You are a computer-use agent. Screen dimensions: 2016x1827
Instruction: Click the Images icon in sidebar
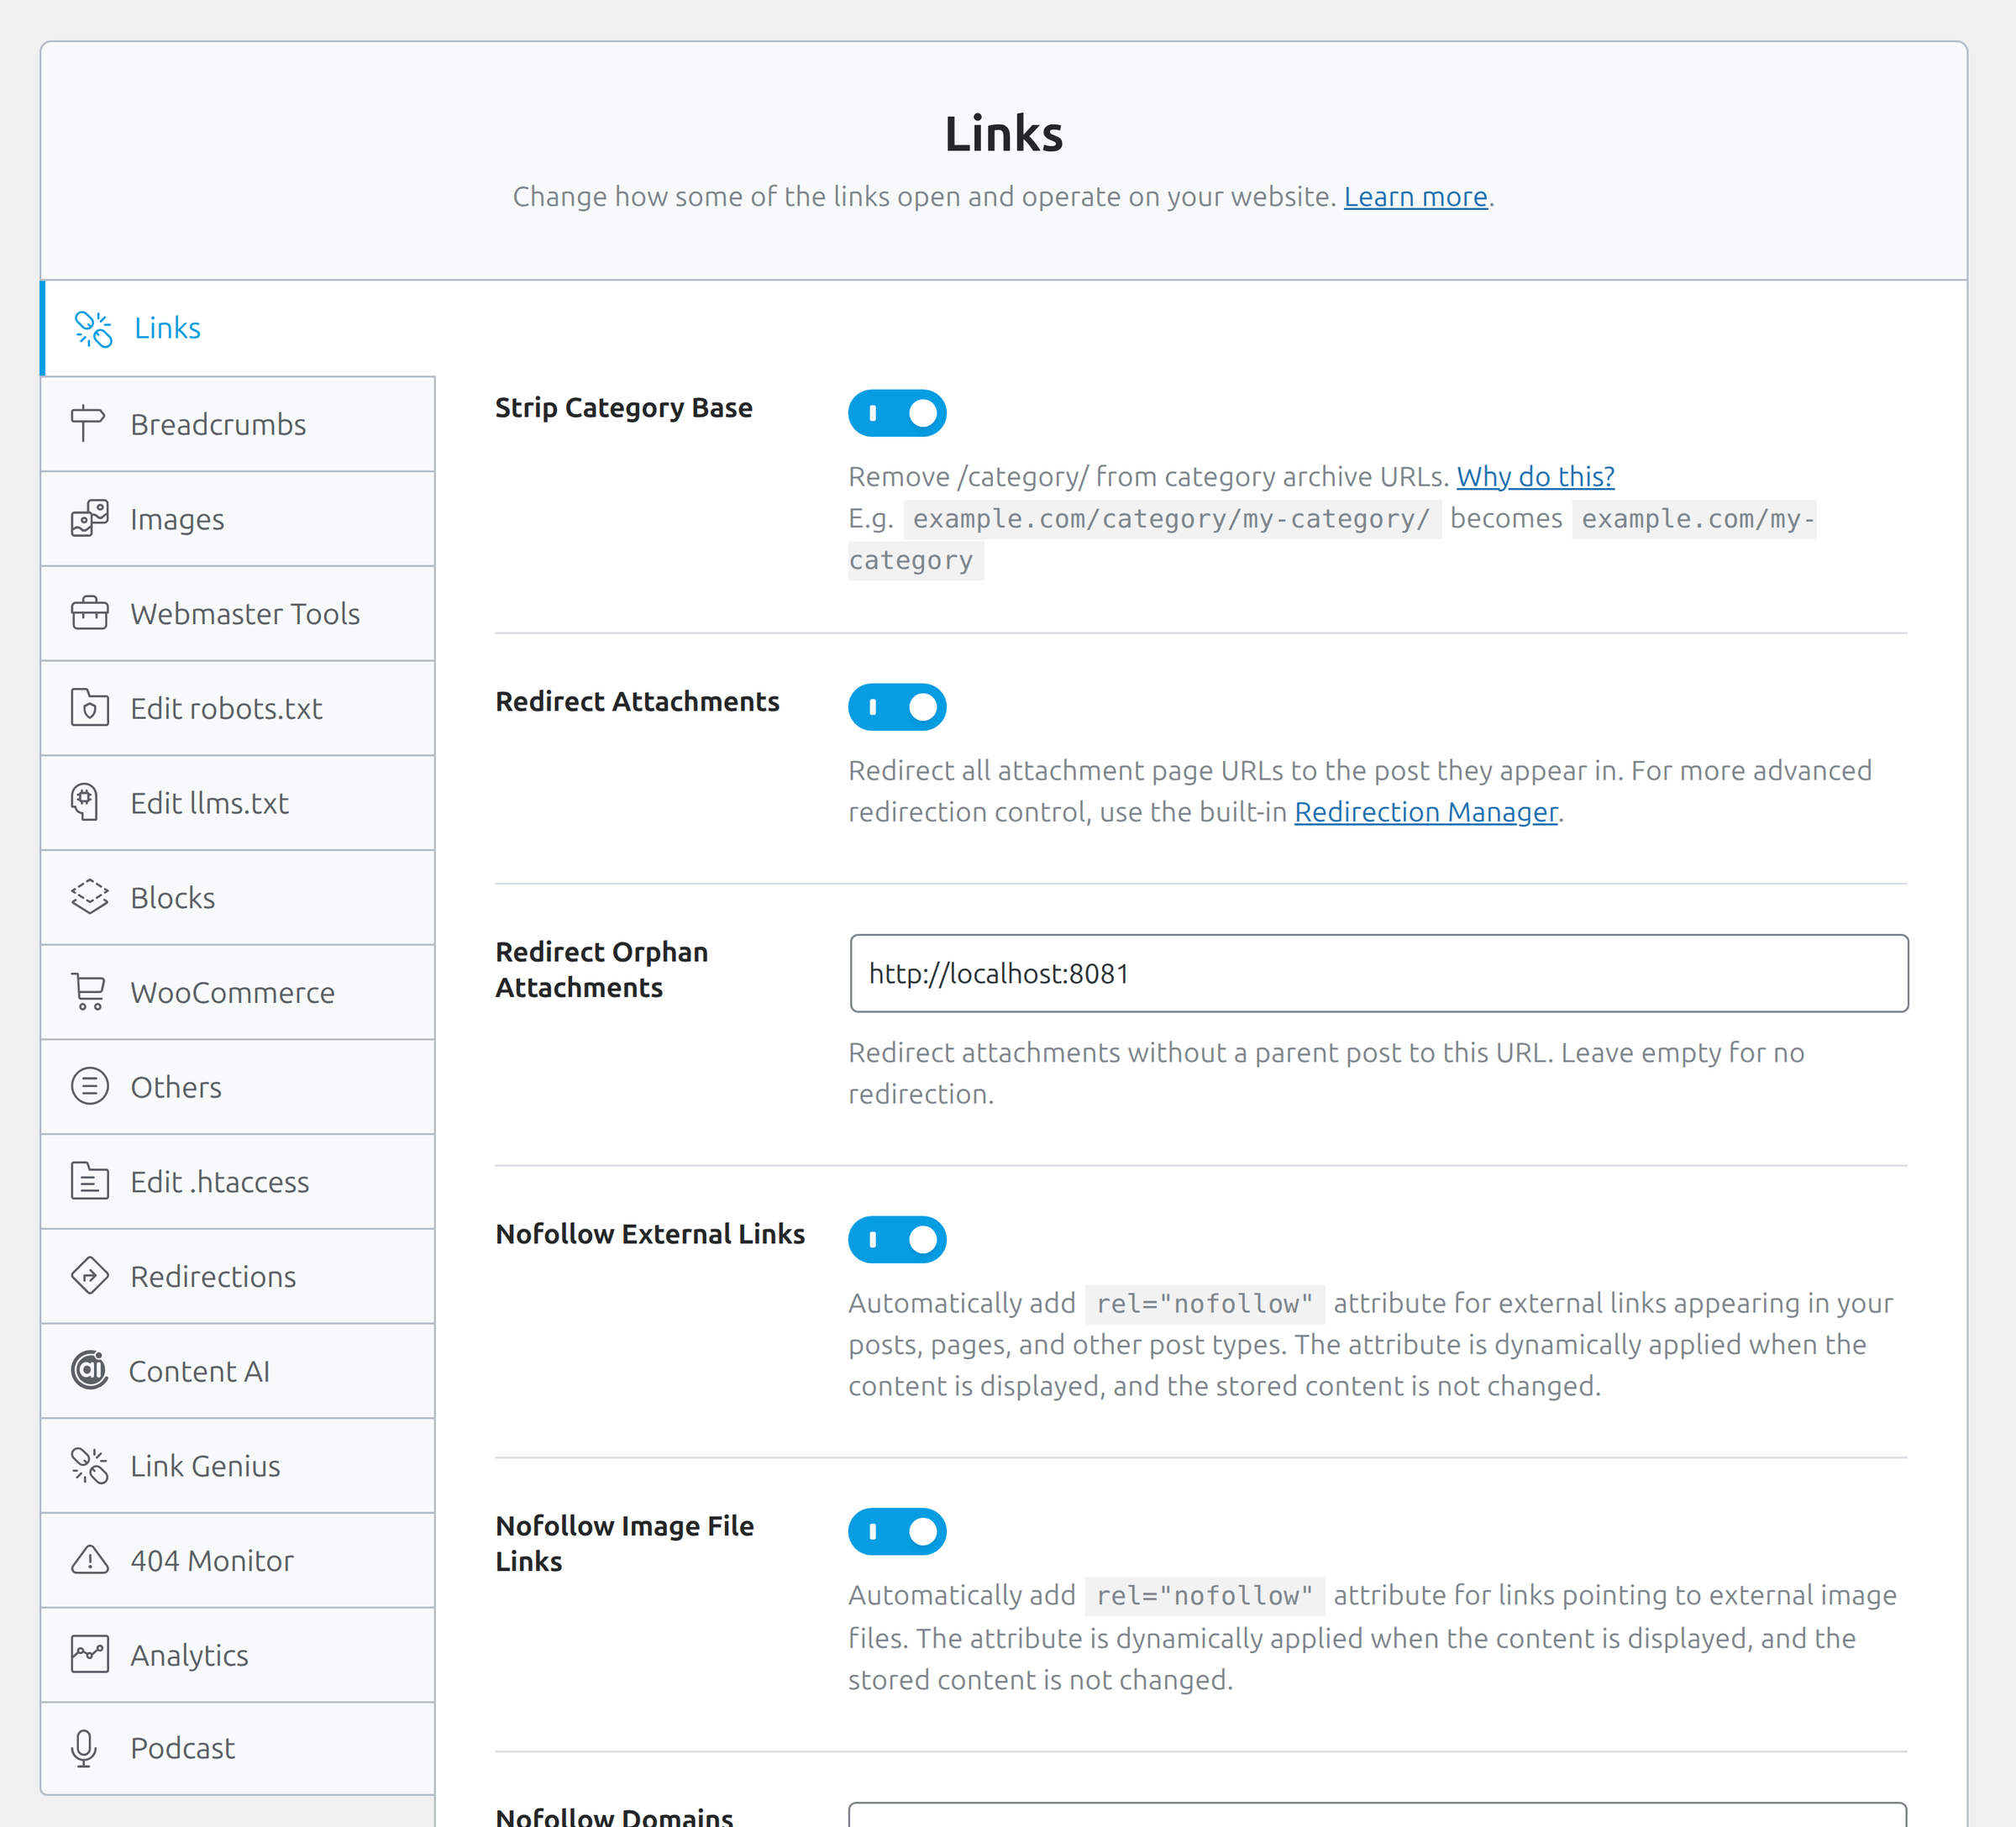pyautogui.click(x=89, y=519)
